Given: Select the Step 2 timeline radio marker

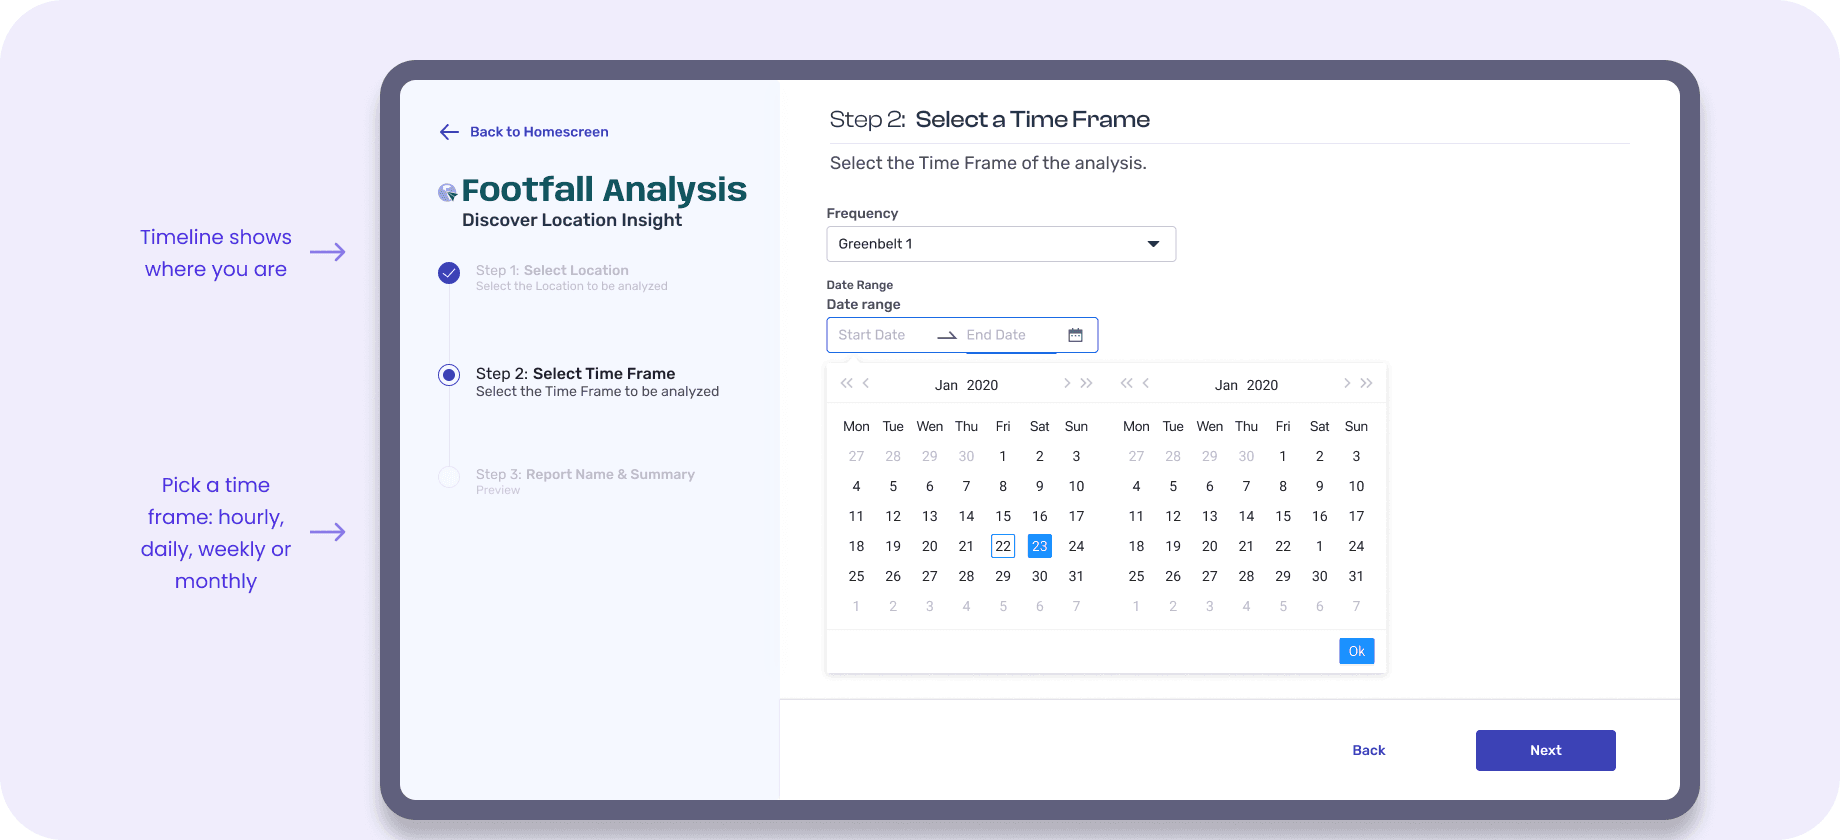Looking at the screenshot, I should (x=449, y=375).
